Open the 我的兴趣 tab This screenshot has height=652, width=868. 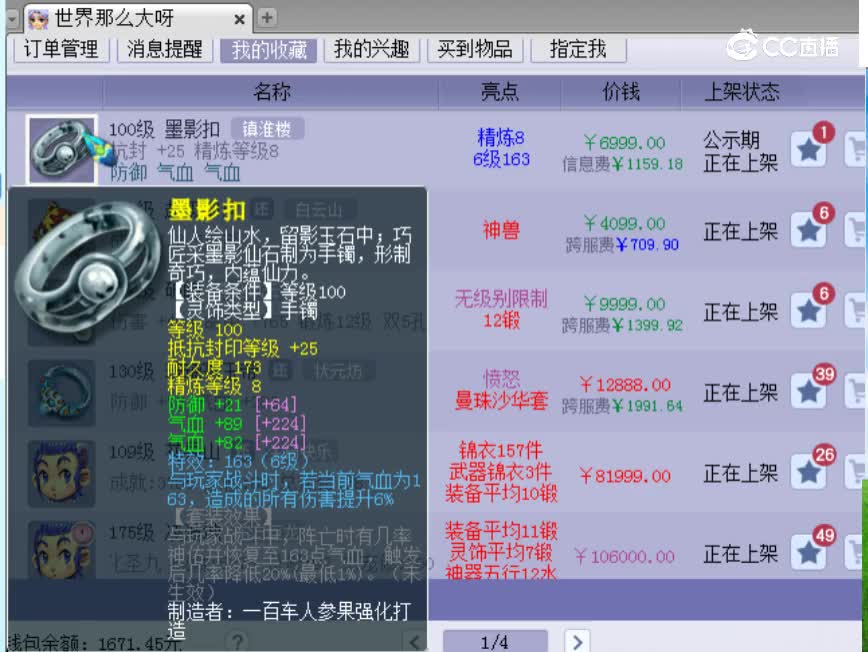371,50
